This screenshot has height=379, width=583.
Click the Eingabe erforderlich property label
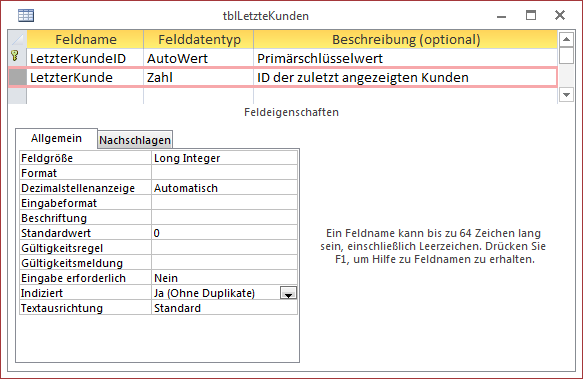(86, 278)
